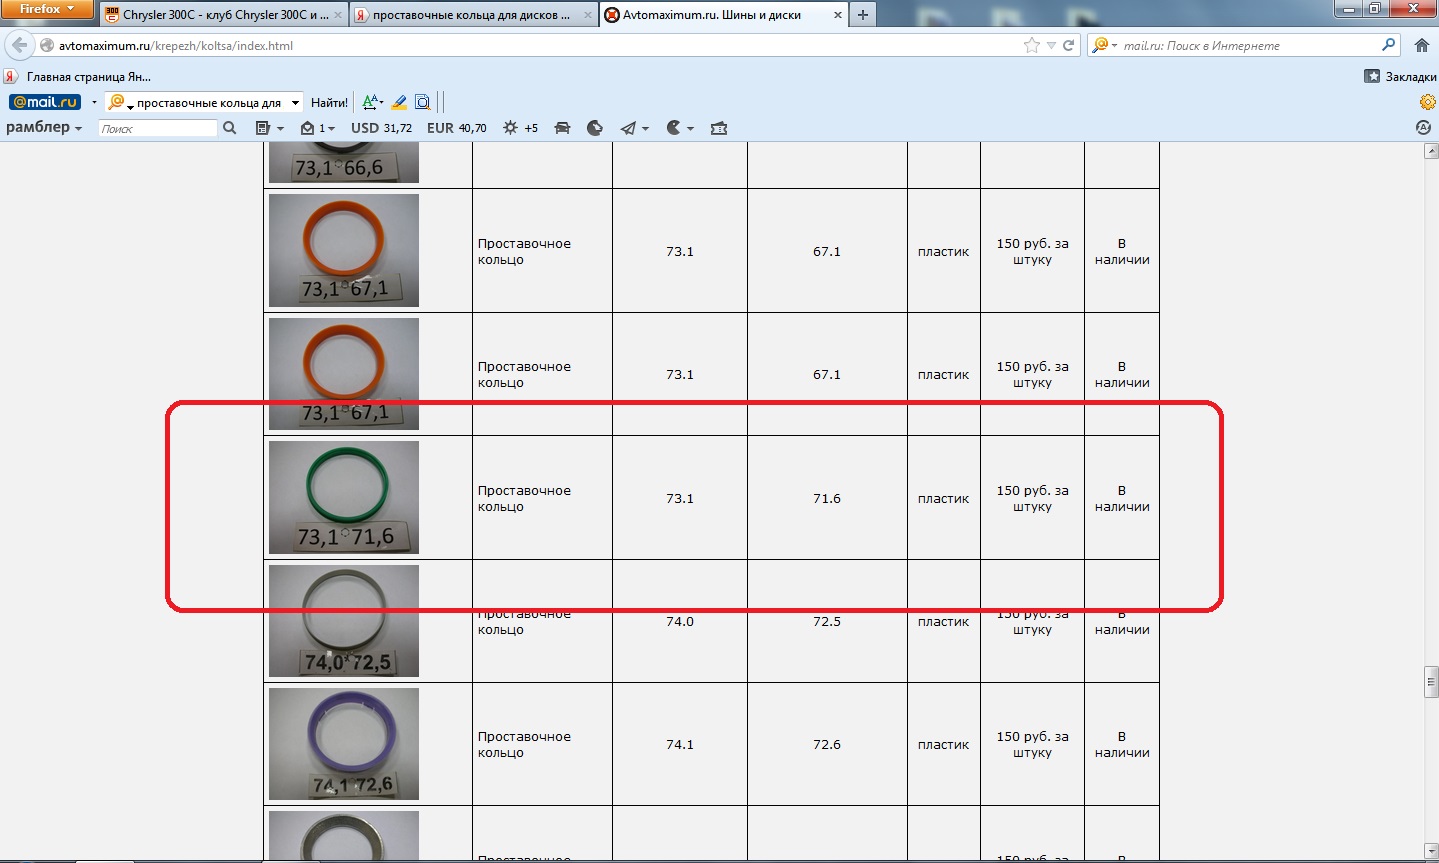Expand the small arrow beside @mail.ru logo
The height and width of the screenshot is (863, 1439).
click(94, 102)
